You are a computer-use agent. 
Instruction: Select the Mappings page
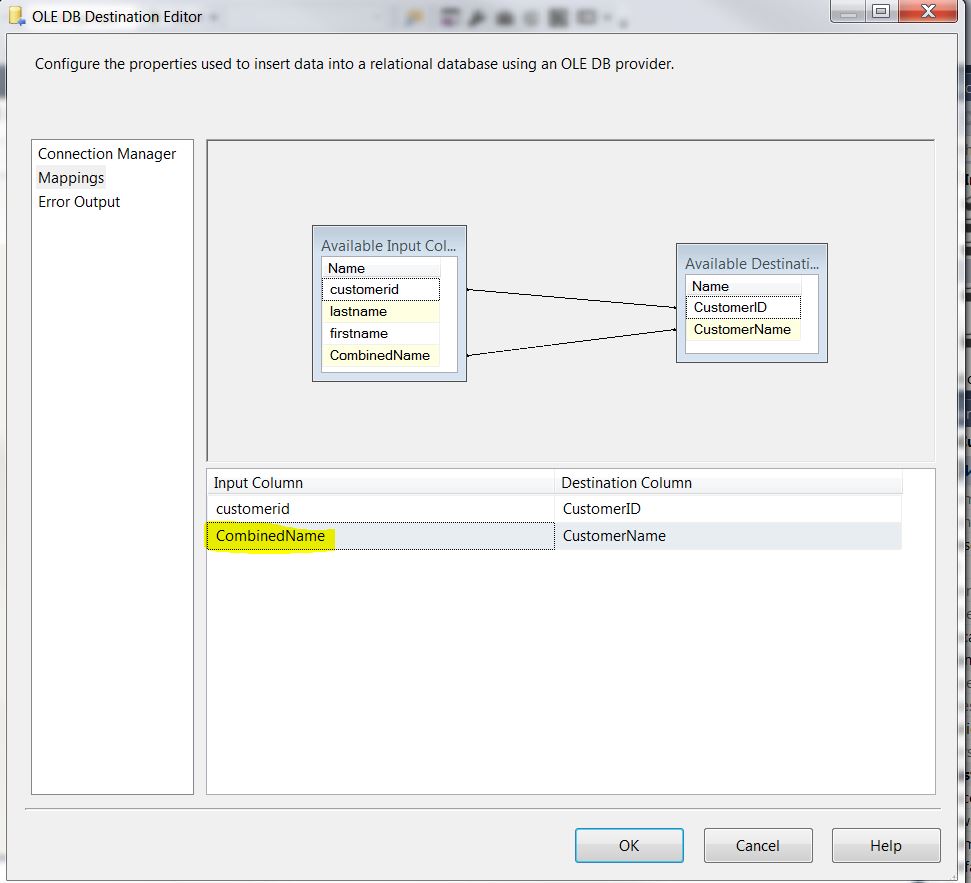coord(70,177)
